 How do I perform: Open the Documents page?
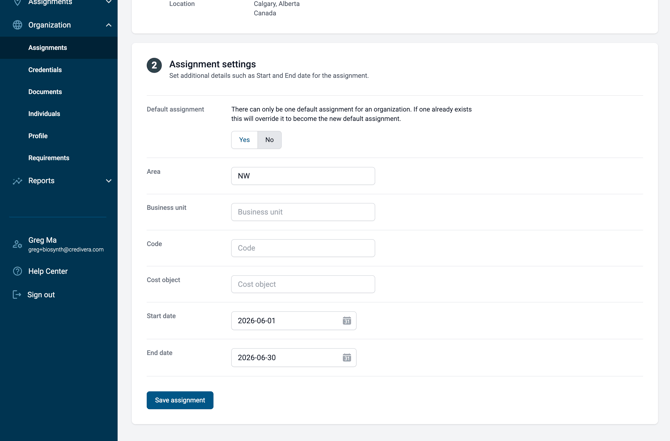click(x=45, y=91)
